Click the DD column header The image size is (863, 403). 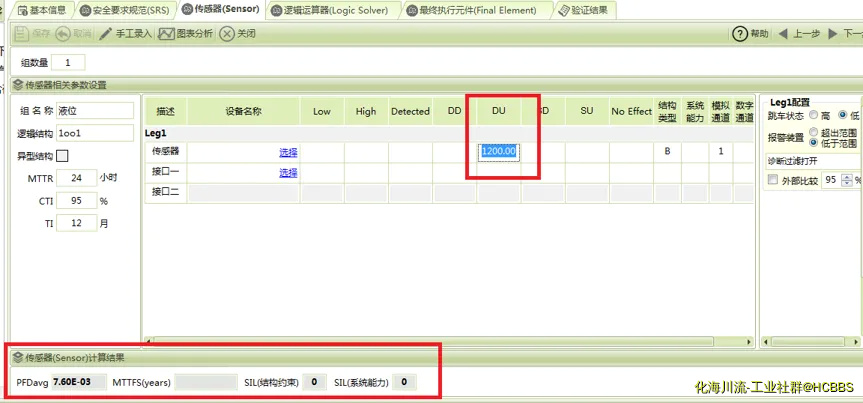[x=454, y=111]
